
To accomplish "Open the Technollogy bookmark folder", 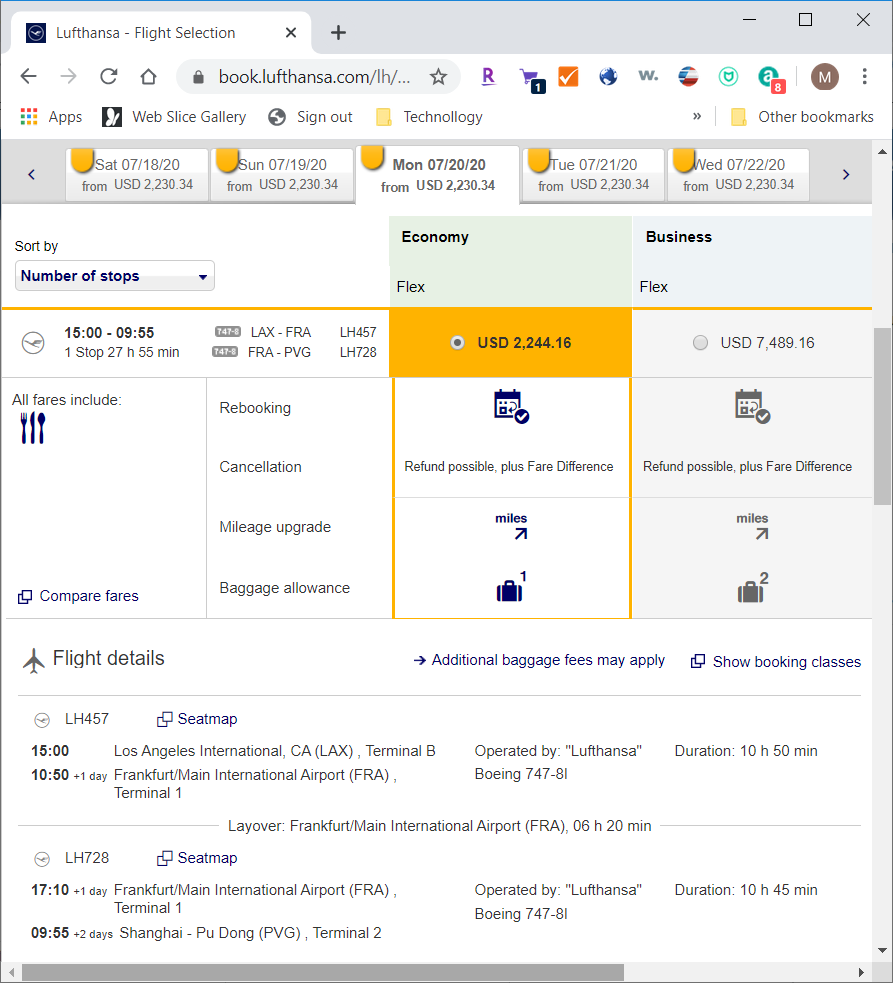I will (430, 117).
